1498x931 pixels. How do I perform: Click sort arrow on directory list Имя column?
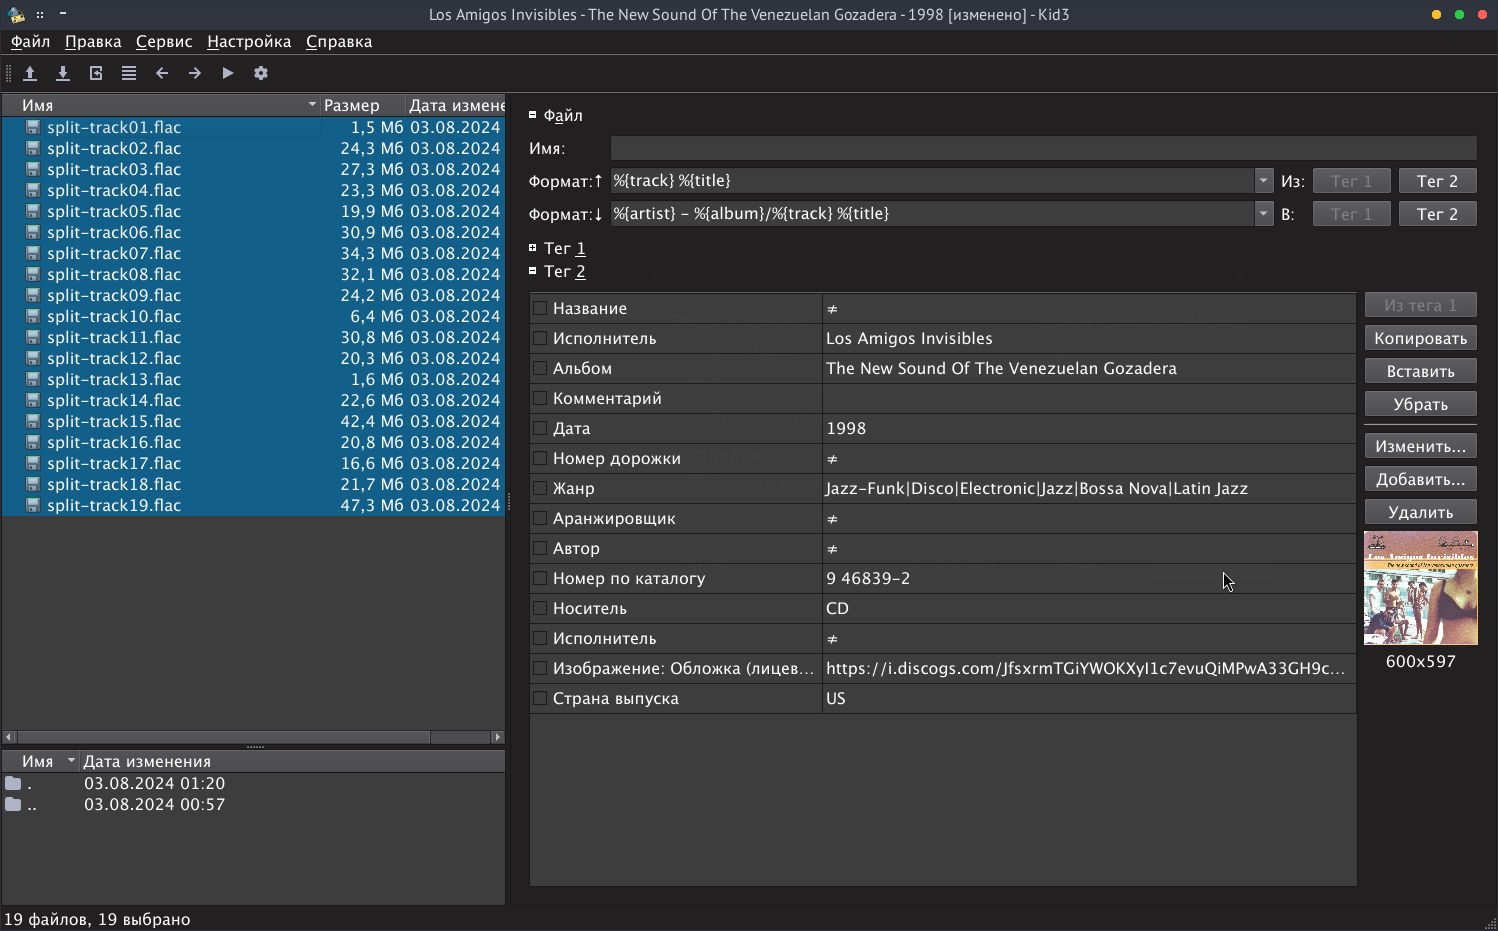click(x=71, y=761)
